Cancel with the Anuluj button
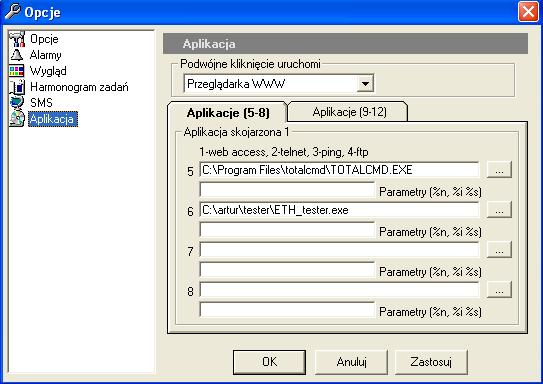This screenshot has height=384, width=543. click(x=351, y=362)
